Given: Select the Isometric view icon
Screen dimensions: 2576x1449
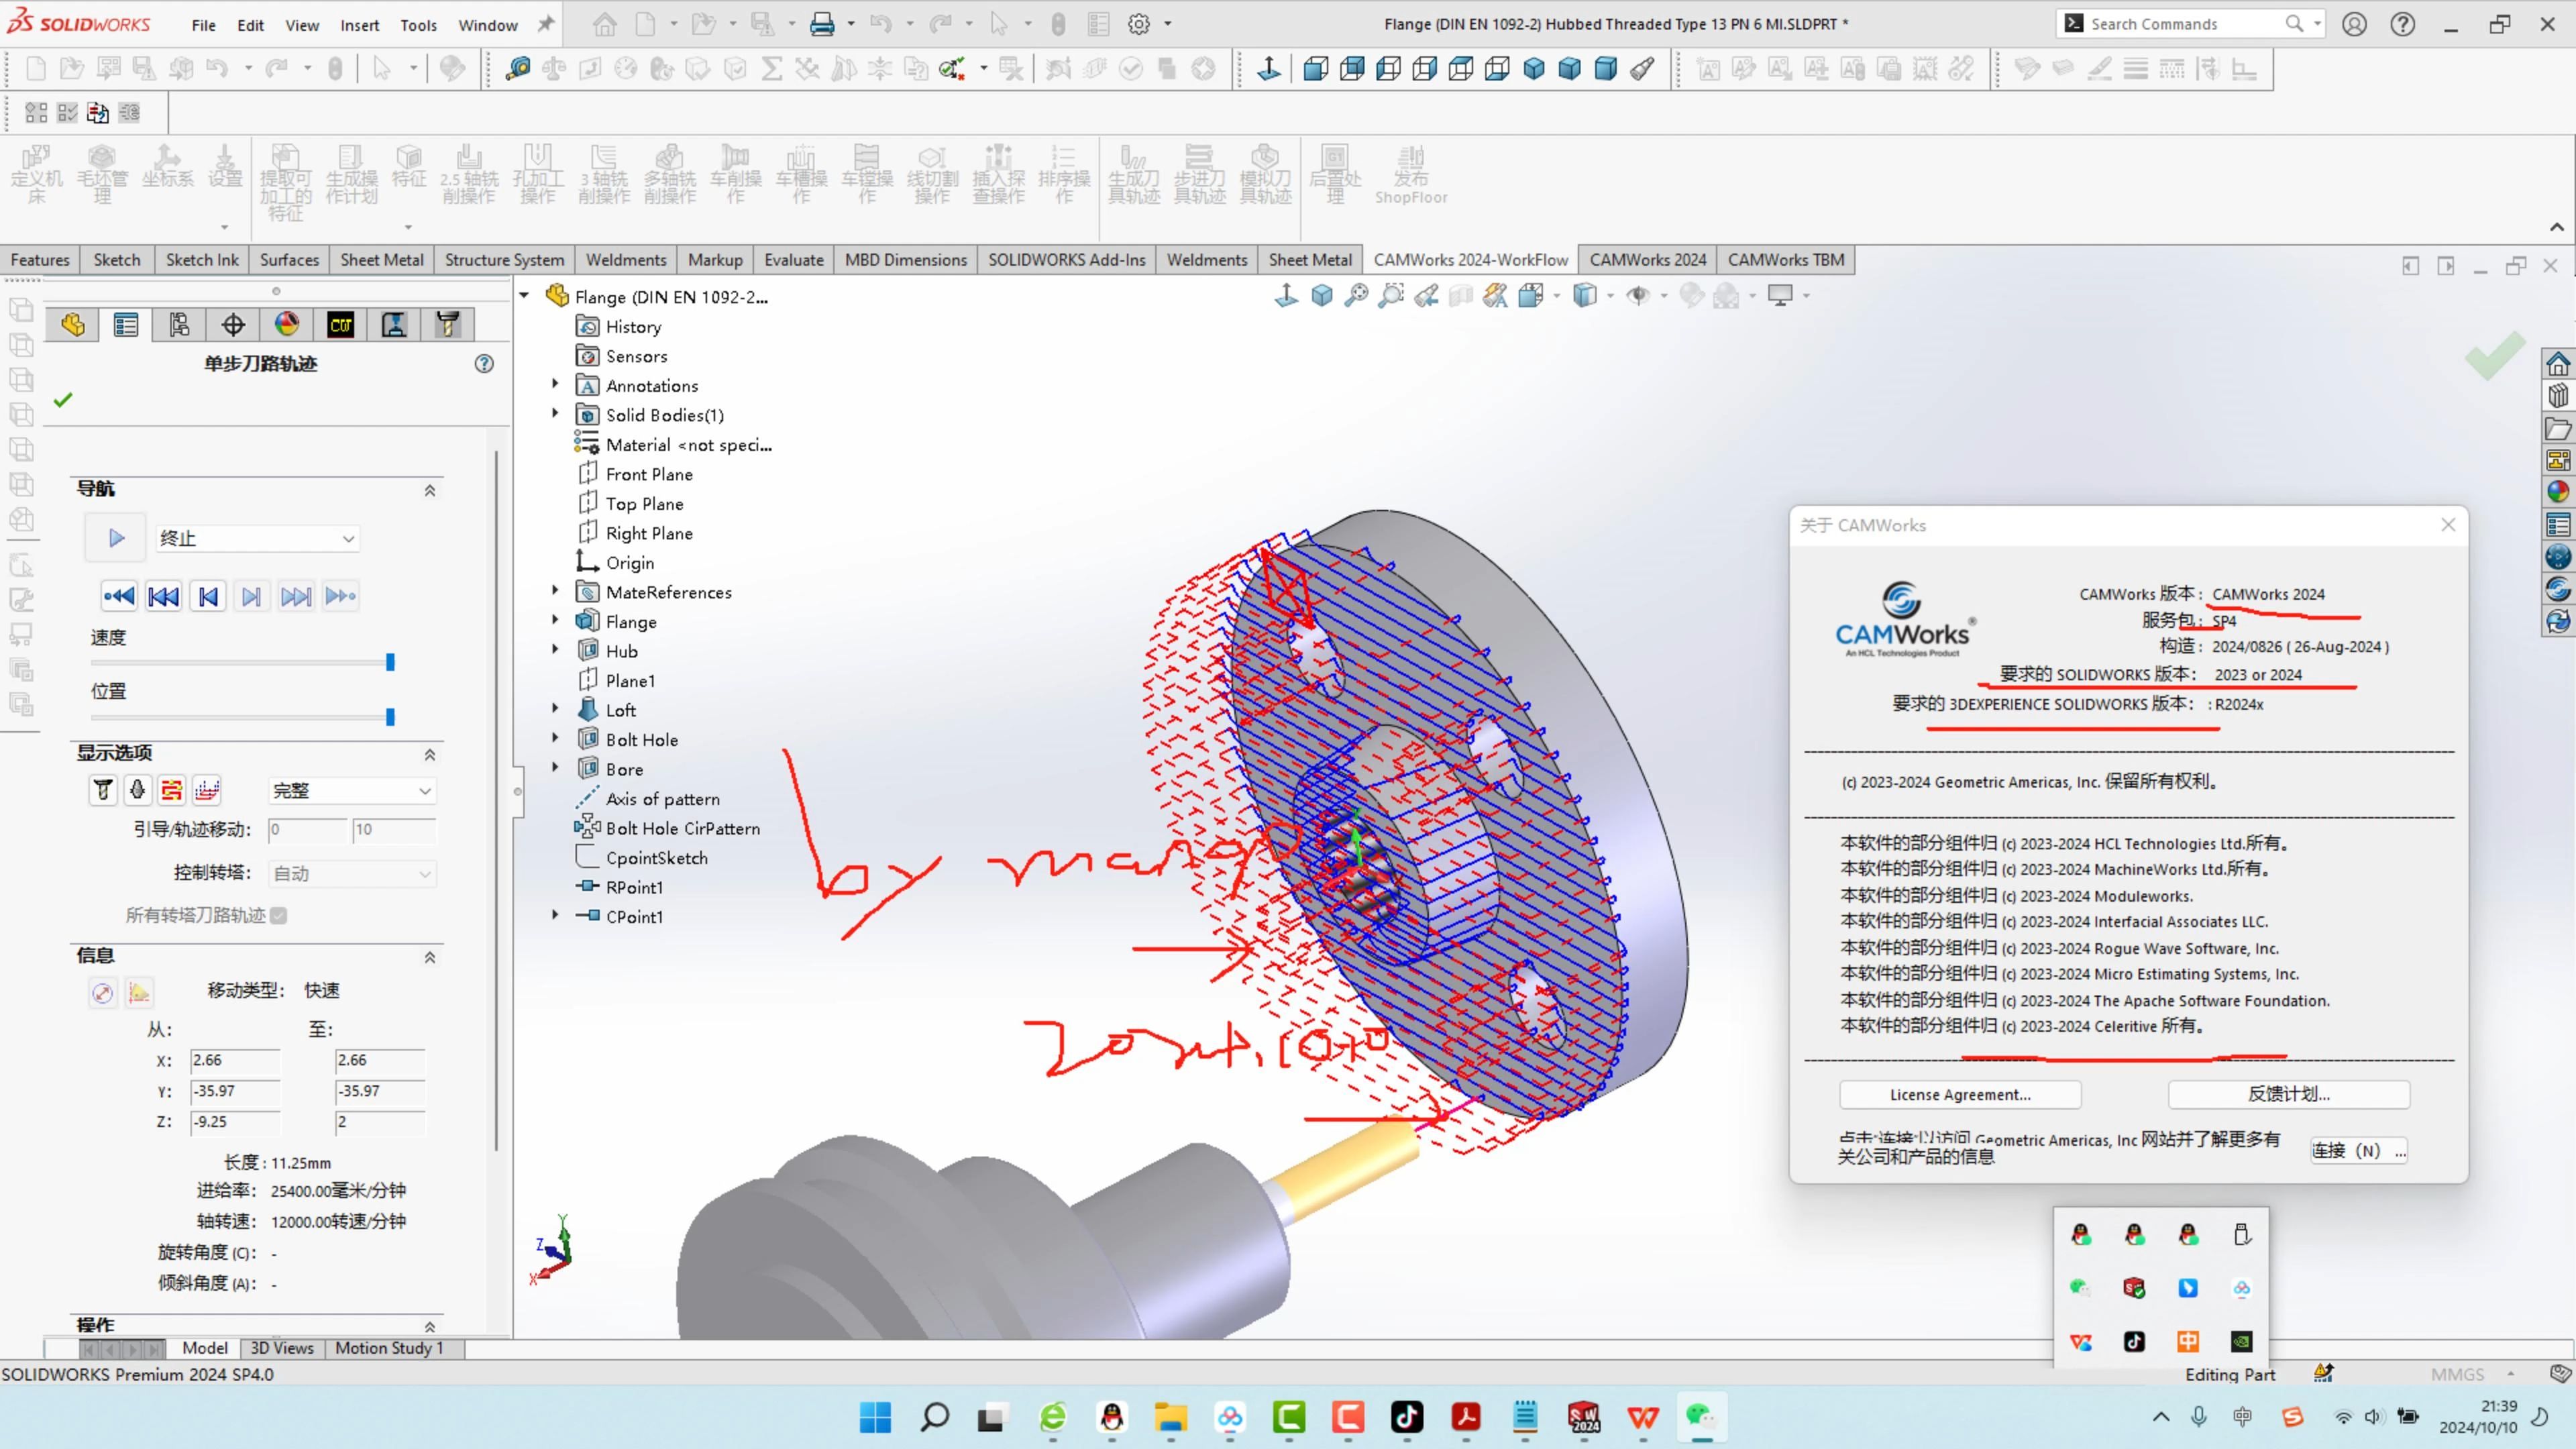Looking at the screenshot, I should click(1534, 69).
